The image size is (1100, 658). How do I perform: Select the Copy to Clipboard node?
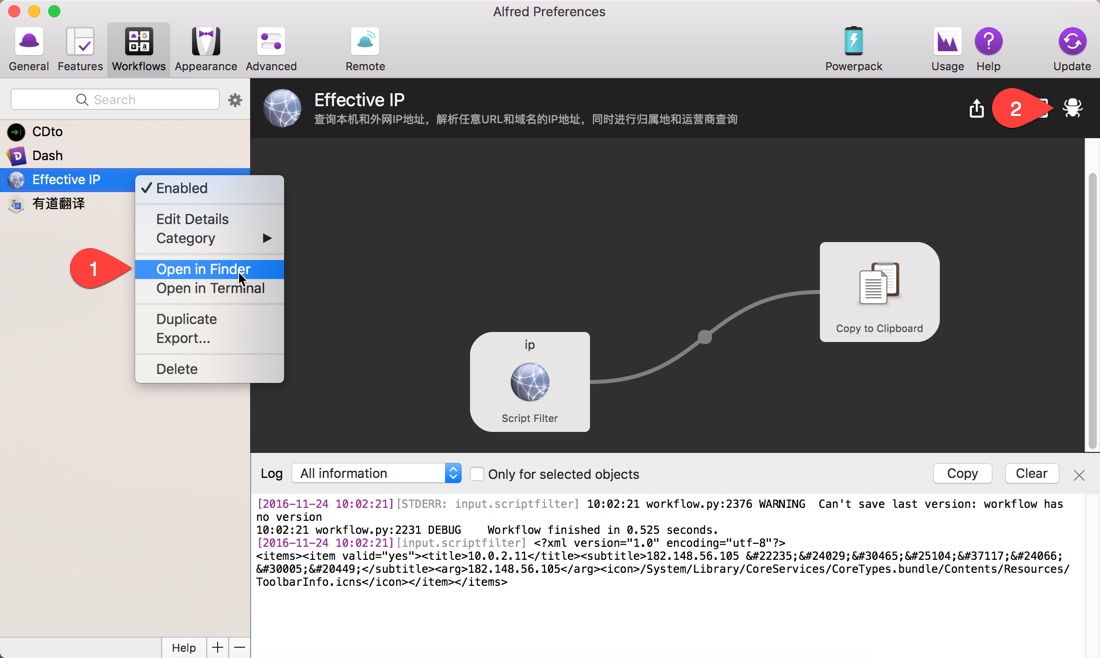tap(879, 292)
